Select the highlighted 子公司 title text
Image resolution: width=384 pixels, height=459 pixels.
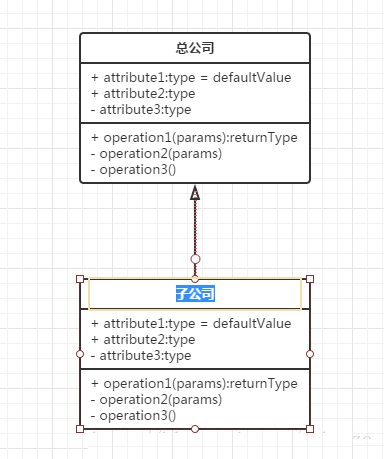195,294
